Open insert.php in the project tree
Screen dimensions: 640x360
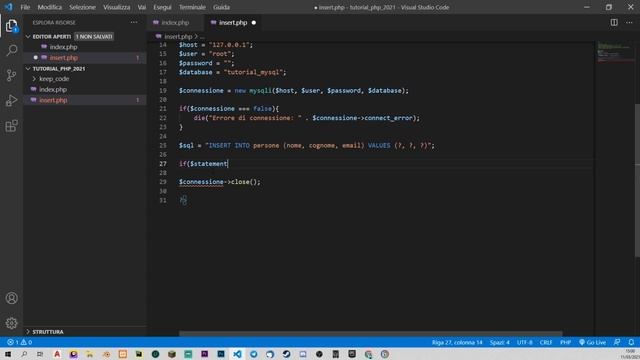point(53,100)
